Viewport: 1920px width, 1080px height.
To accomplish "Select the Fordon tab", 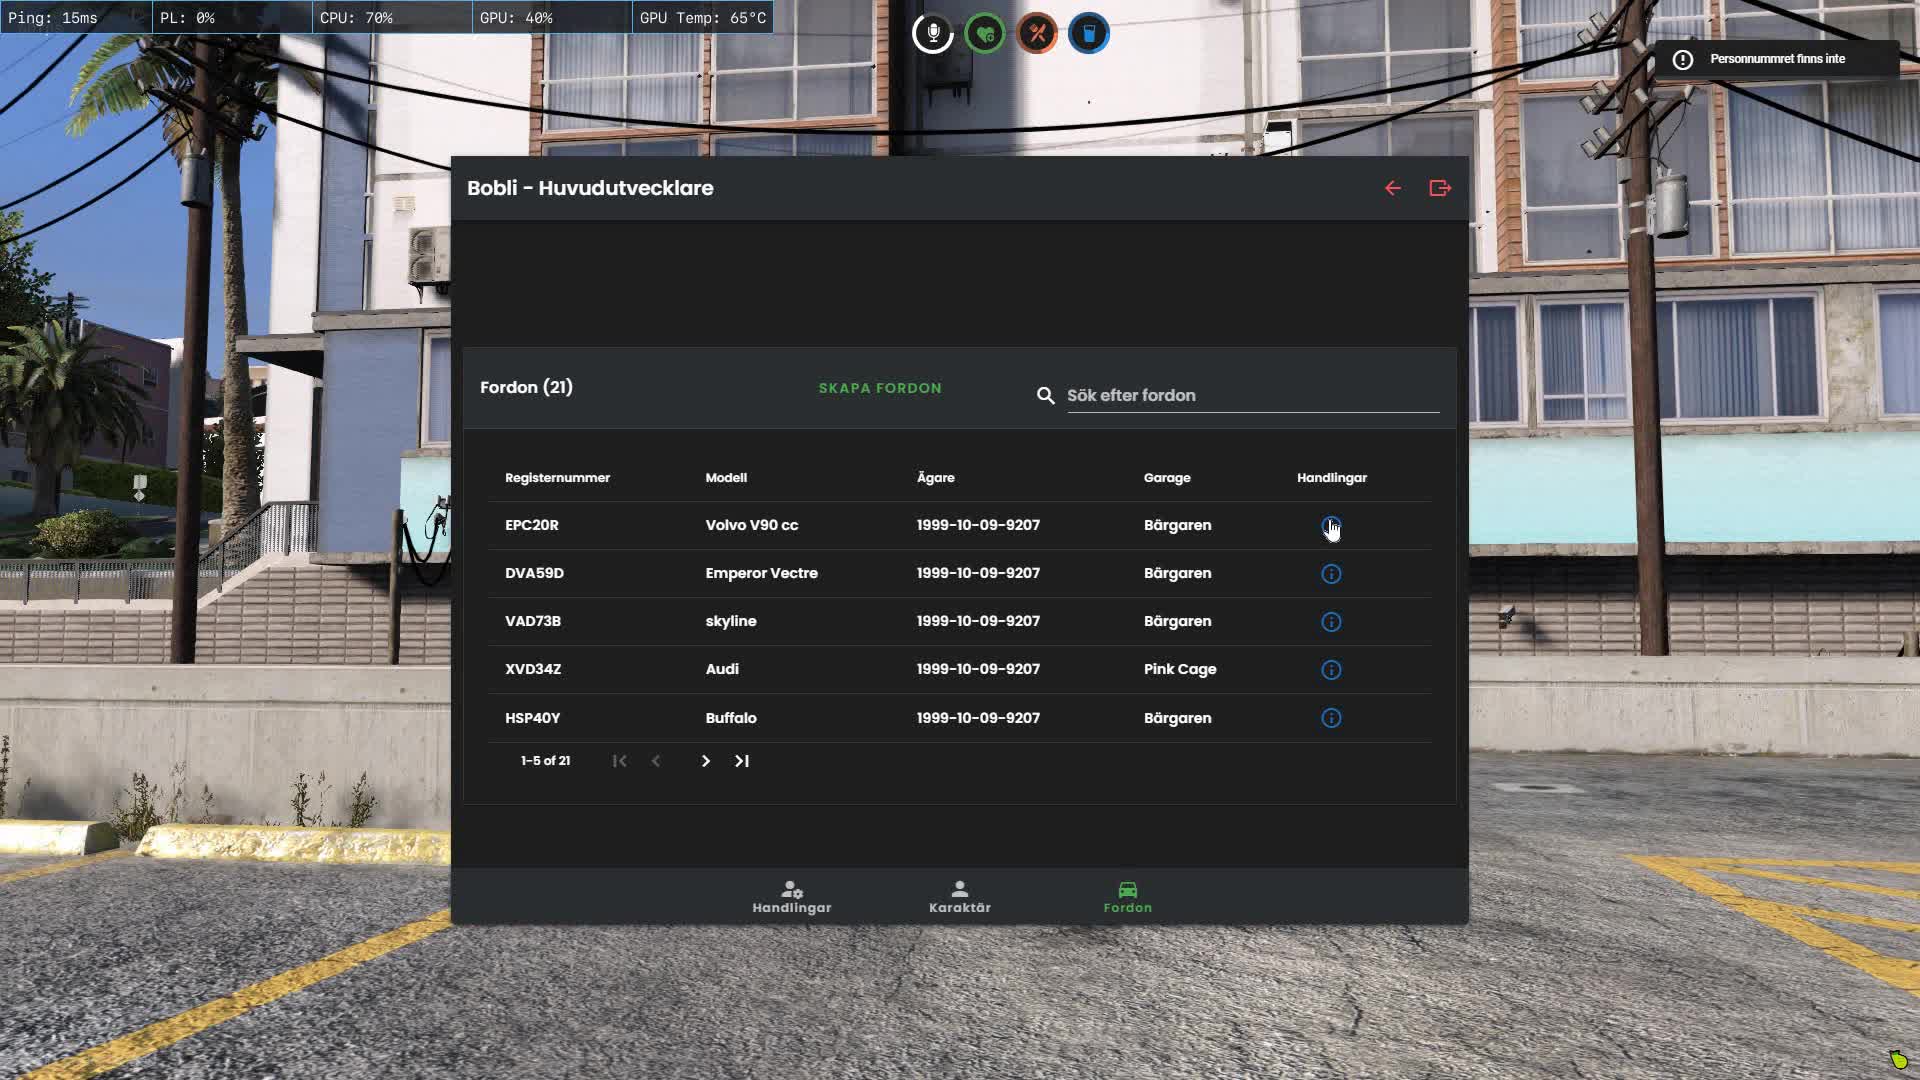I will coord(1128,897).
